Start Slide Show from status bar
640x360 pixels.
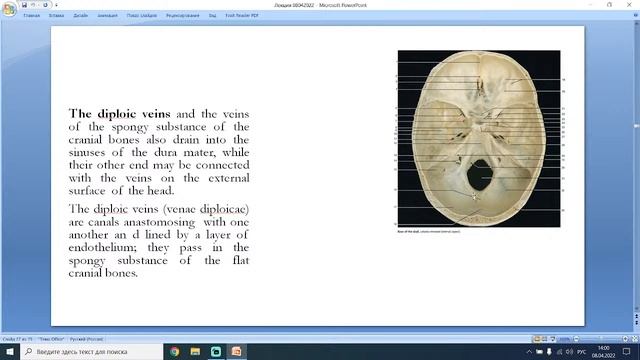(x=552, y=339)
